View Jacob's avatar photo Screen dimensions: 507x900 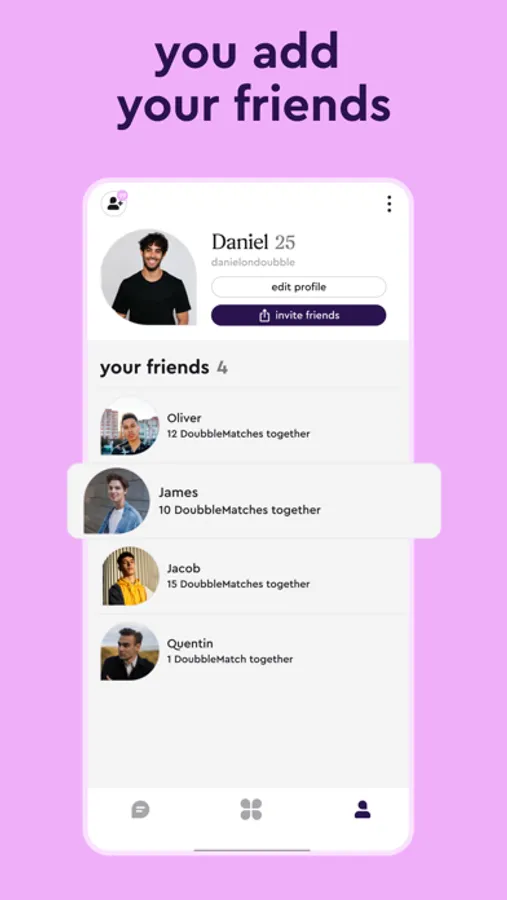pyautogui.click(x=130, y=576)
